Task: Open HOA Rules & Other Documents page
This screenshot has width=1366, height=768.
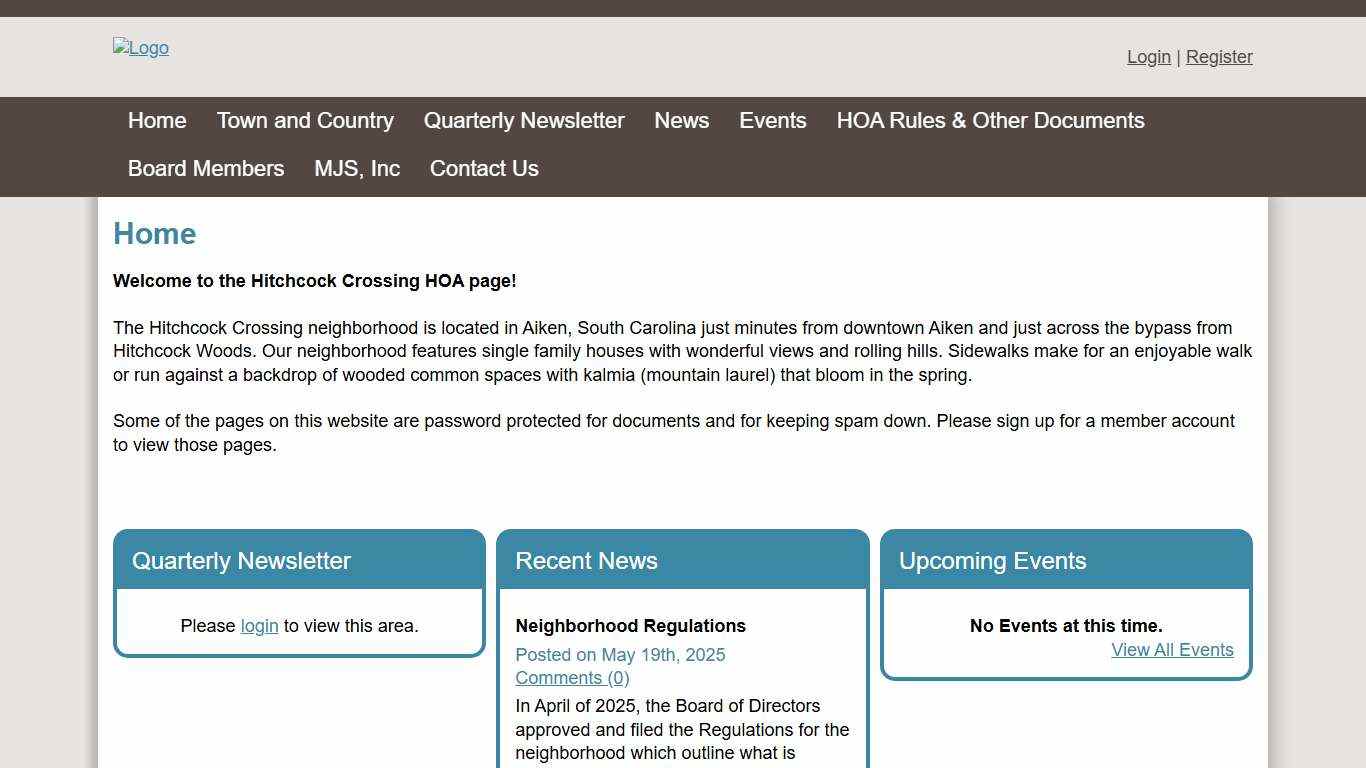Action: tap(990, 121)
